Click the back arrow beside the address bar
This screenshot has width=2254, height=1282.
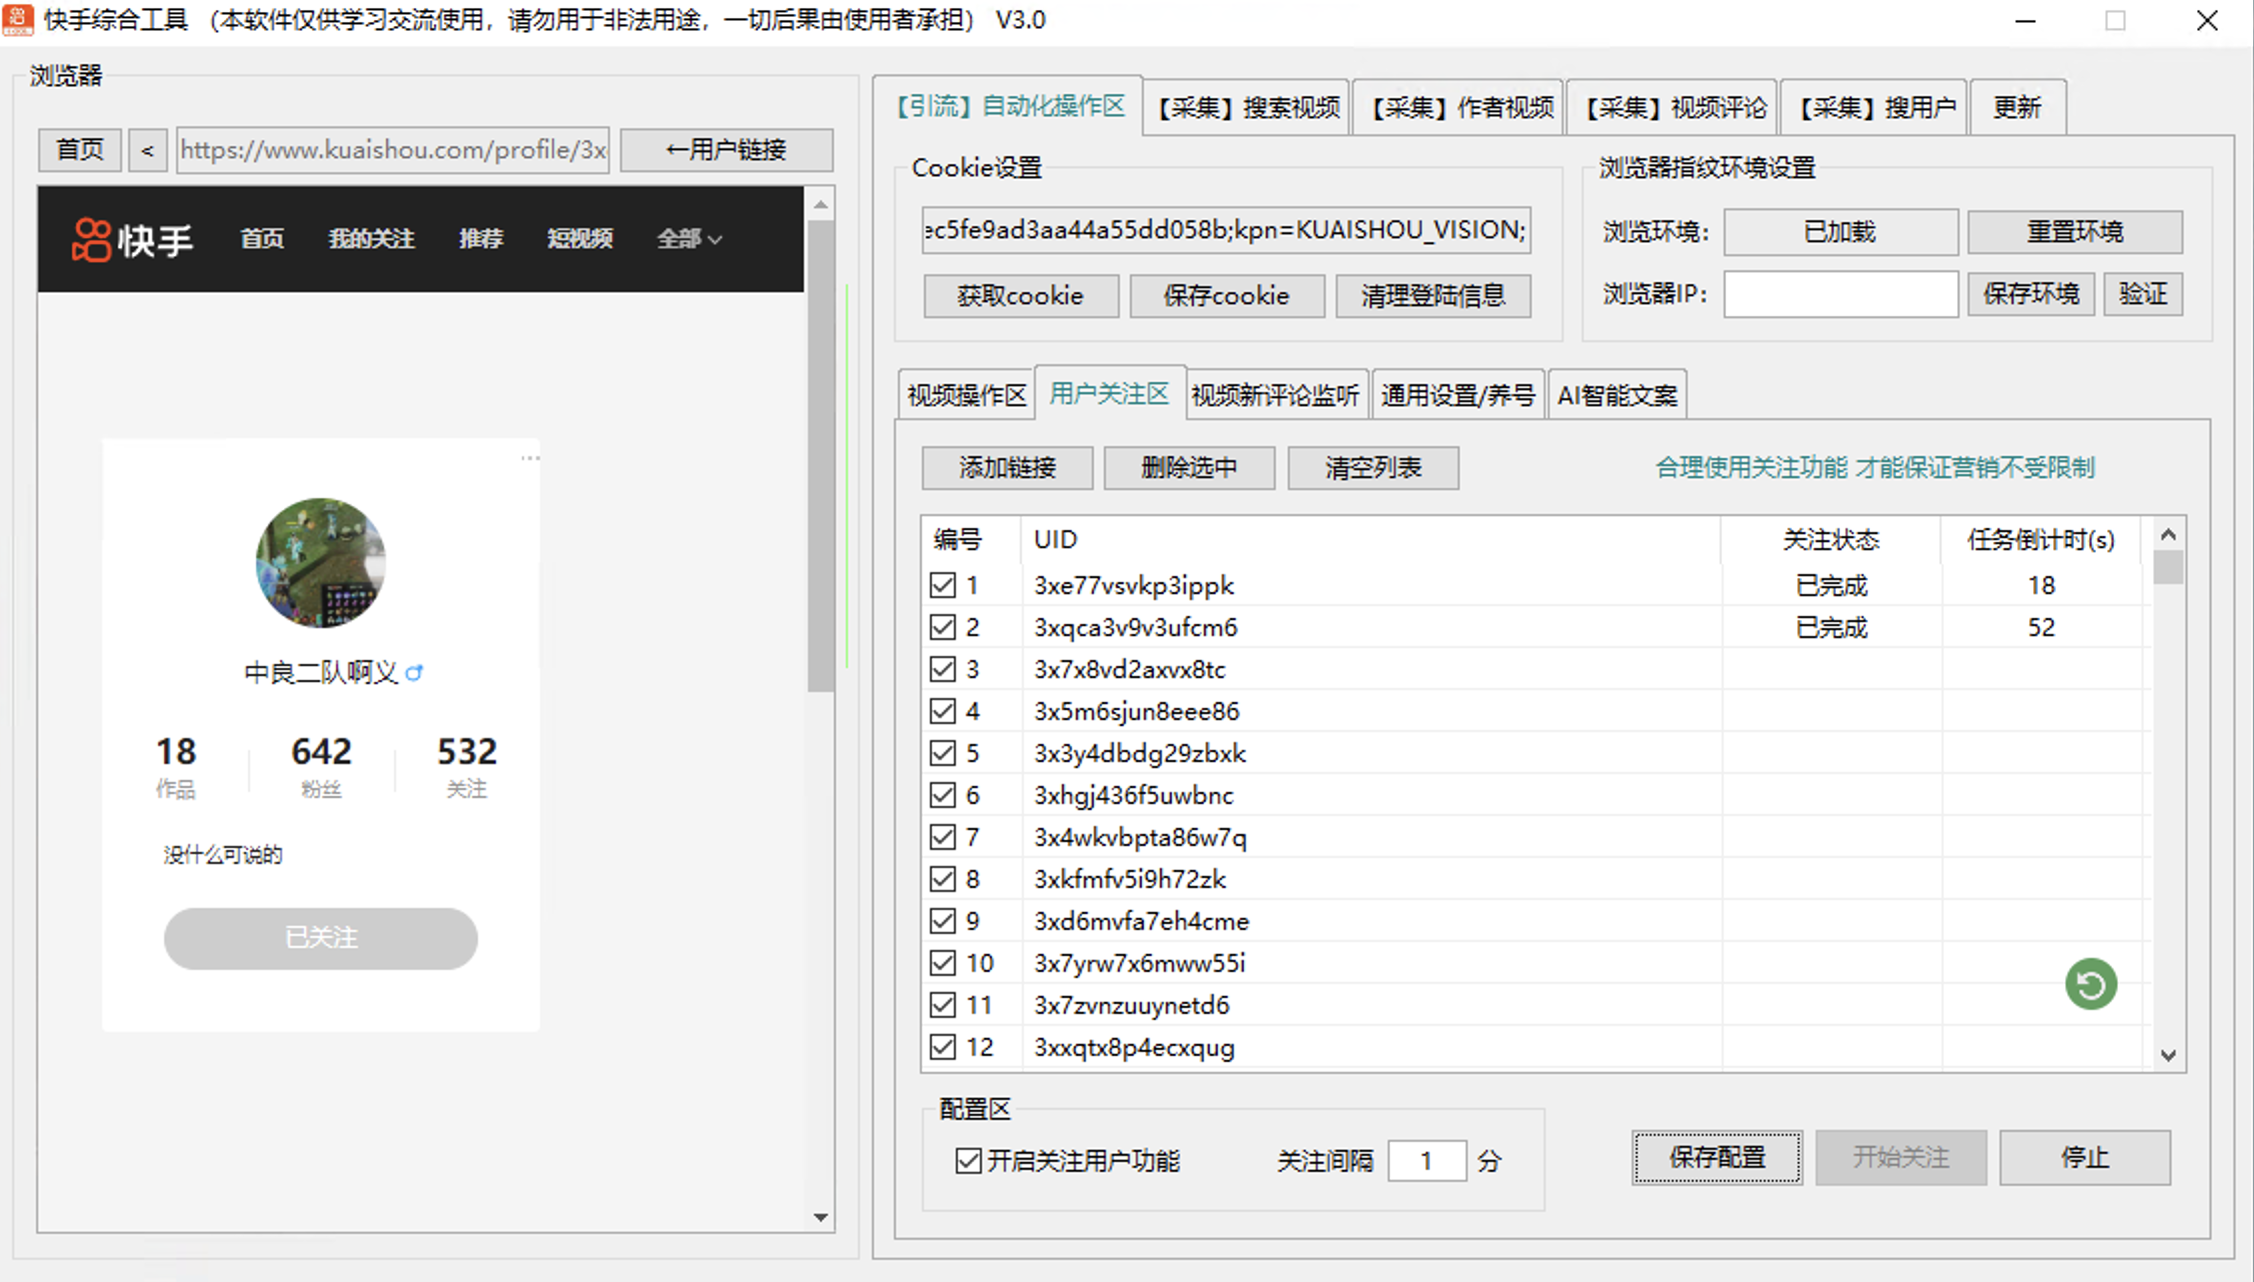(147, 150)
